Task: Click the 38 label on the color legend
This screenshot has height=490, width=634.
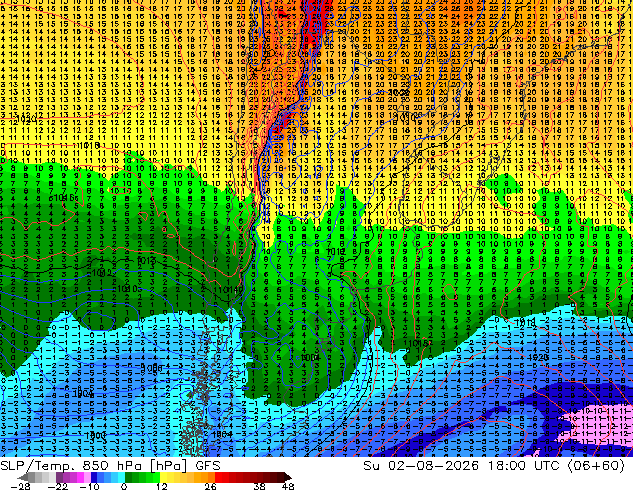Action: point(259,486)
